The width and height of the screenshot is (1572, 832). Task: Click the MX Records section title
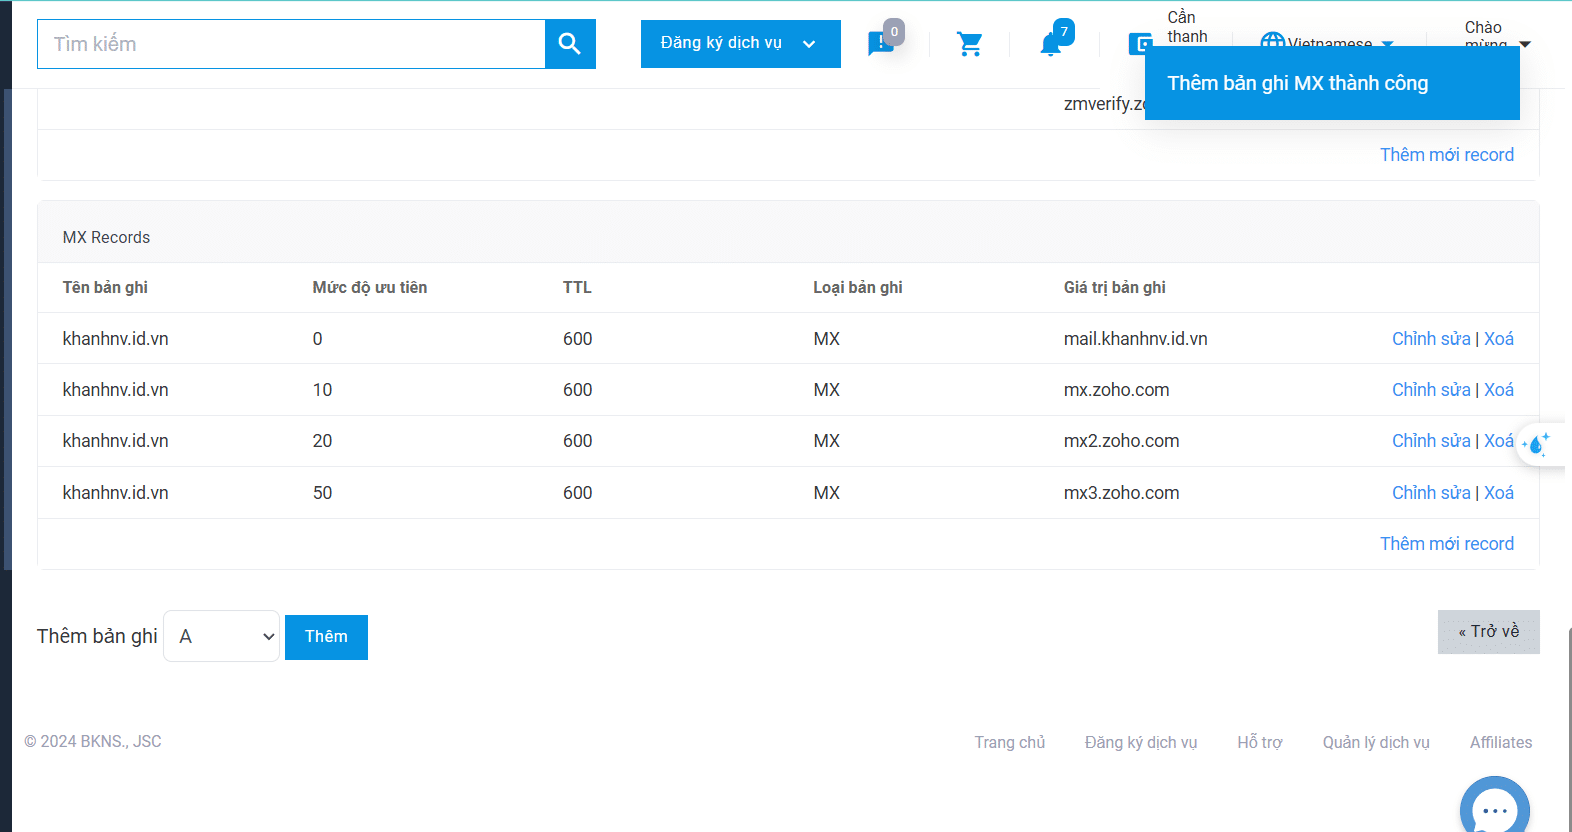(106, 237)
